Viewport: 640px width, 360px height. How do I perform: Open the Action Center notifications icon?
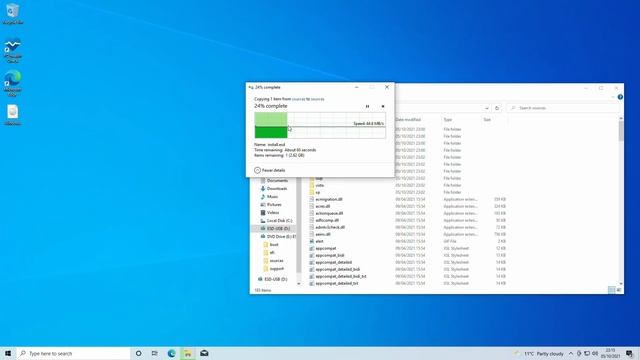pyautogui.click(x=629, y=353)
